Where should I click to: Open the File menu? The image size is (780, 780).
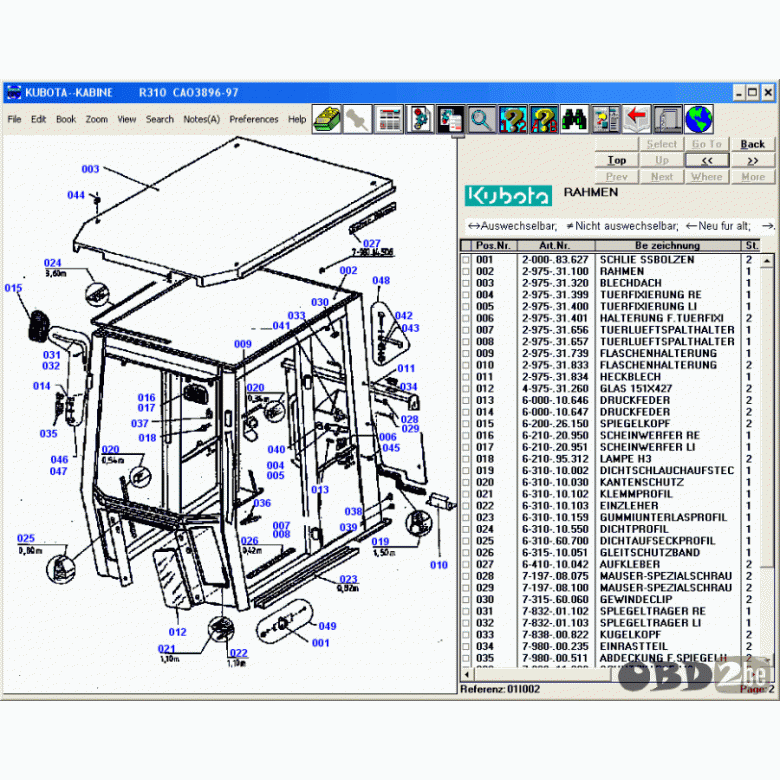click(14, 119)
